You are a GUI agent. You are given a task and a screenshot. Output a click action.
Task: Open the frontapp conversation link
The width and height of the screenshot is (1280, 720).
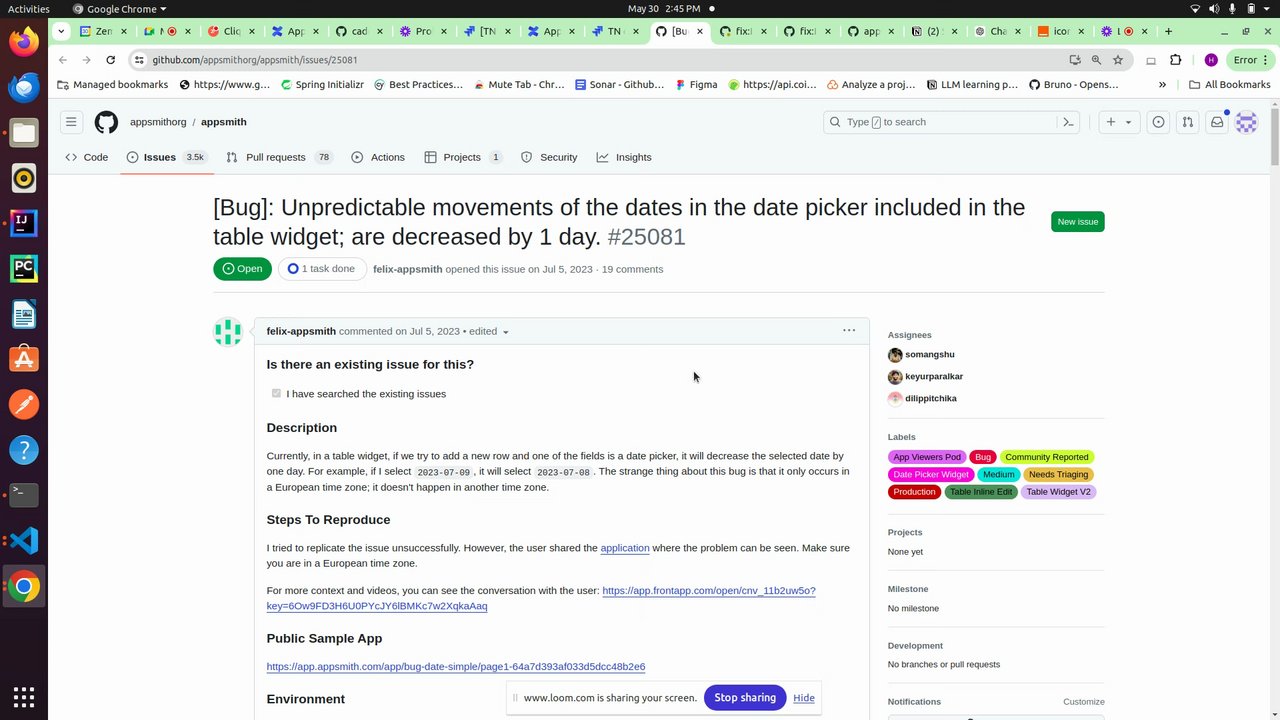click(541, 598)
